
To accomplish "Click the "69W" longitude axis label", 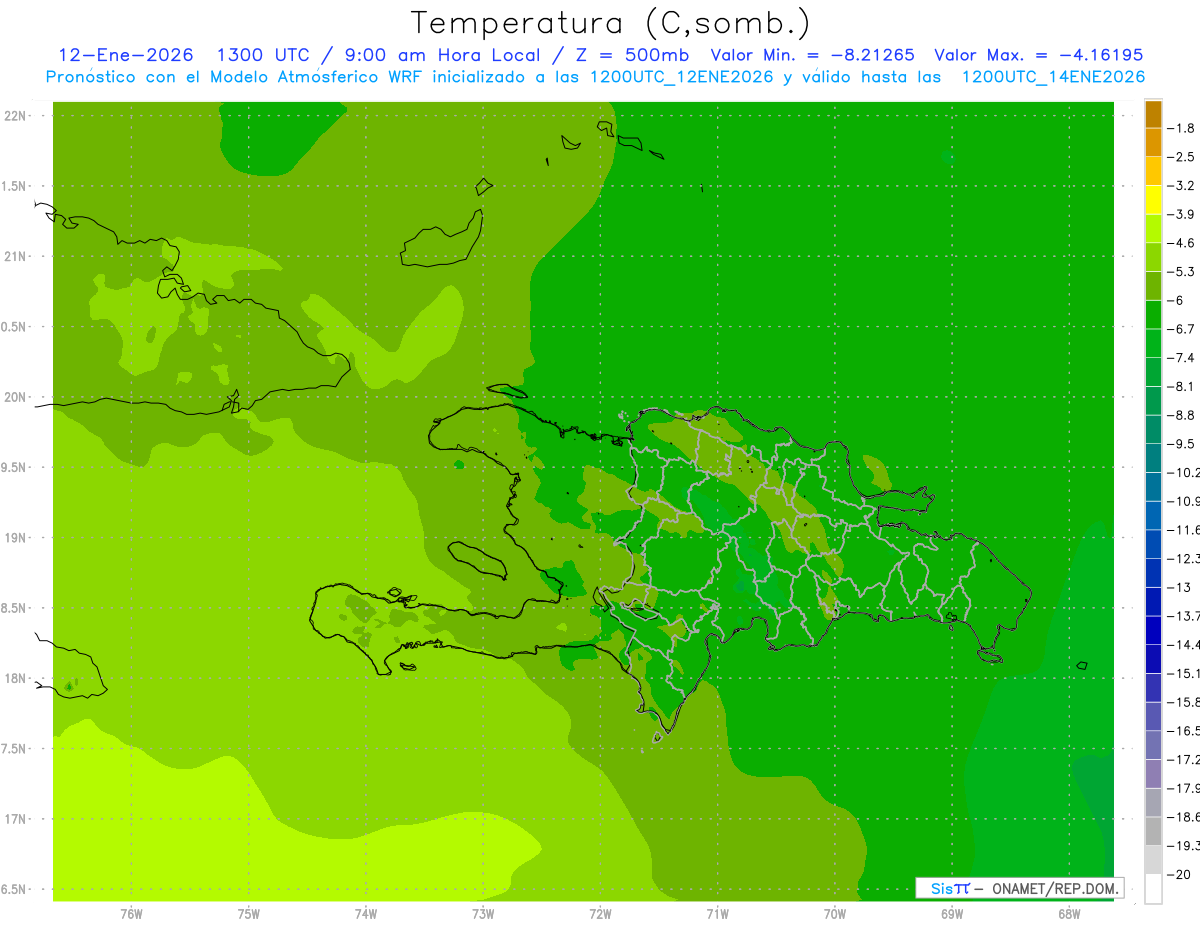I will pos(951,915).
